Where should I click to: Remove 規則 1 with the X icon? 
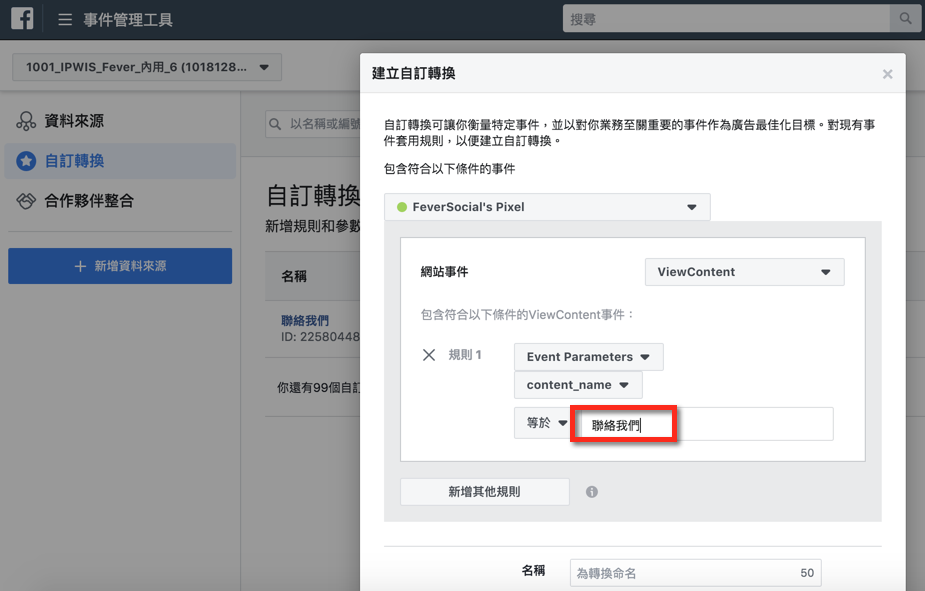point(429,355)
